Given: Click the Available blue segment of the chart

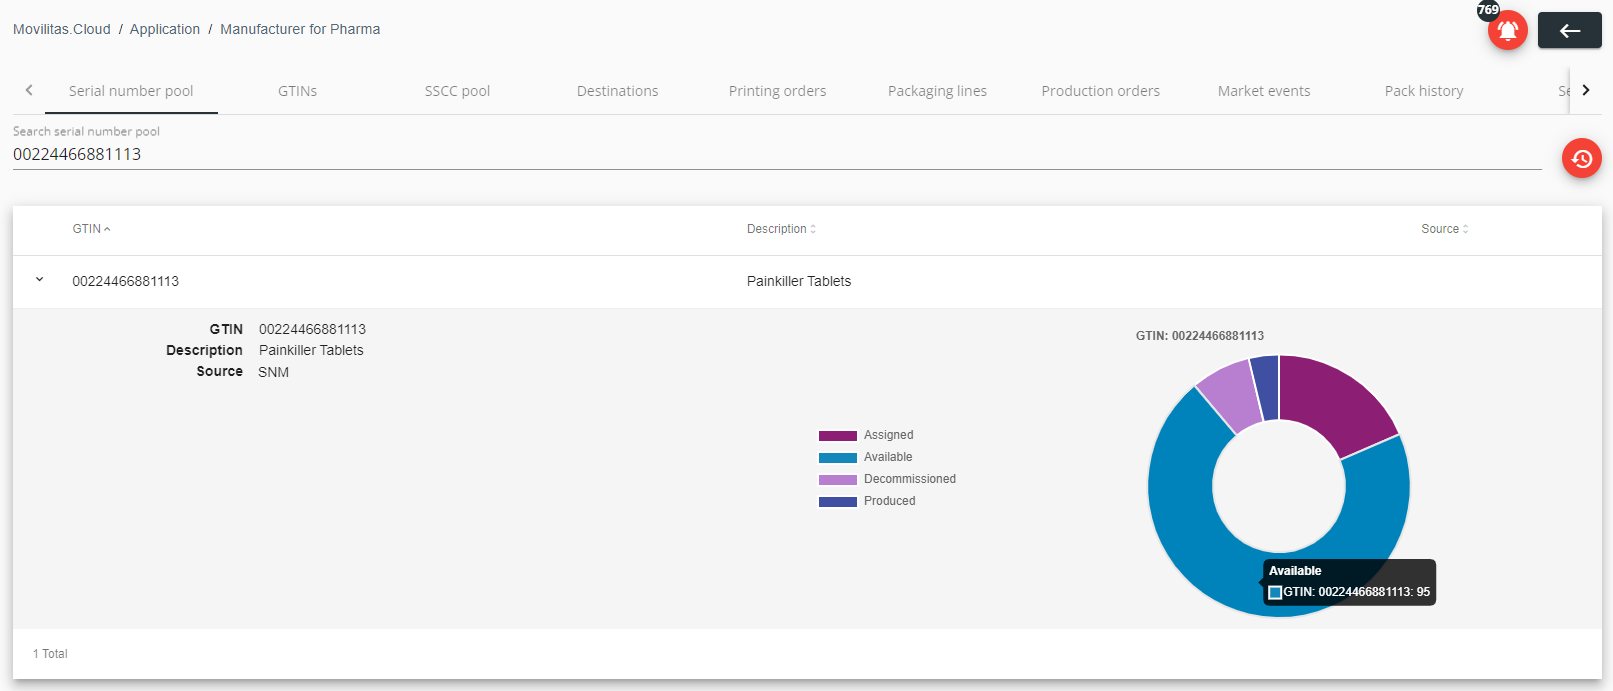Looking at the screenshot, I should (1190, 530).
